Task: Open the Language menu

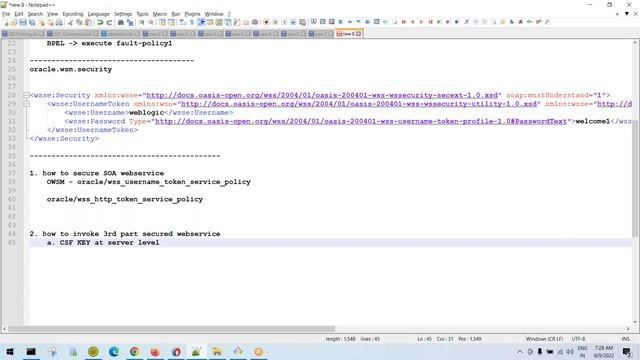Action: [x=98, y=14]
